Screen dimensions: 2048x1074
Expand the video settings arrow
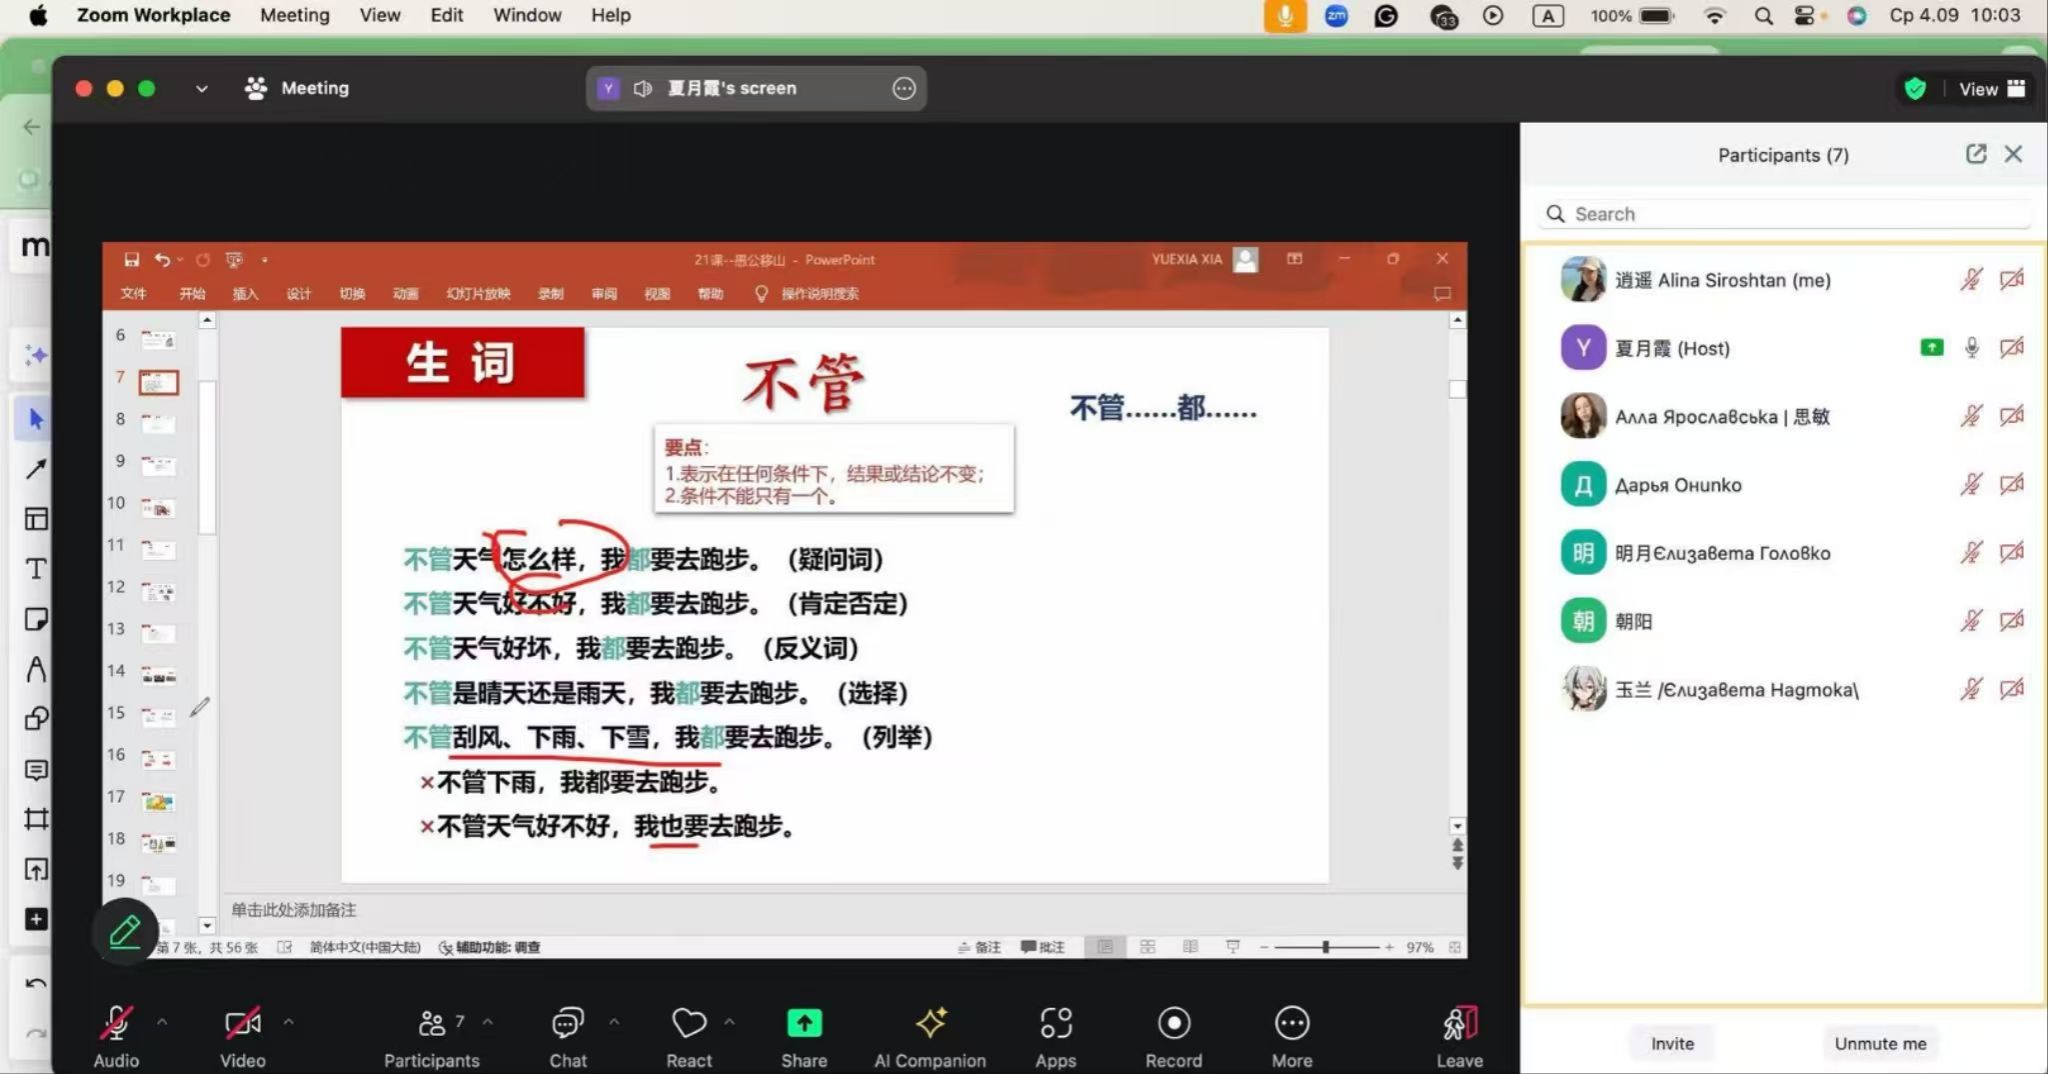point(288,1022)
